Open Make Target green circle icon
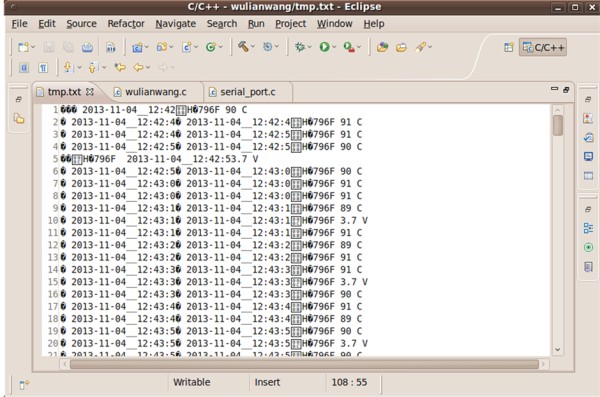The image size is (600, 397). tap(589, 247)
